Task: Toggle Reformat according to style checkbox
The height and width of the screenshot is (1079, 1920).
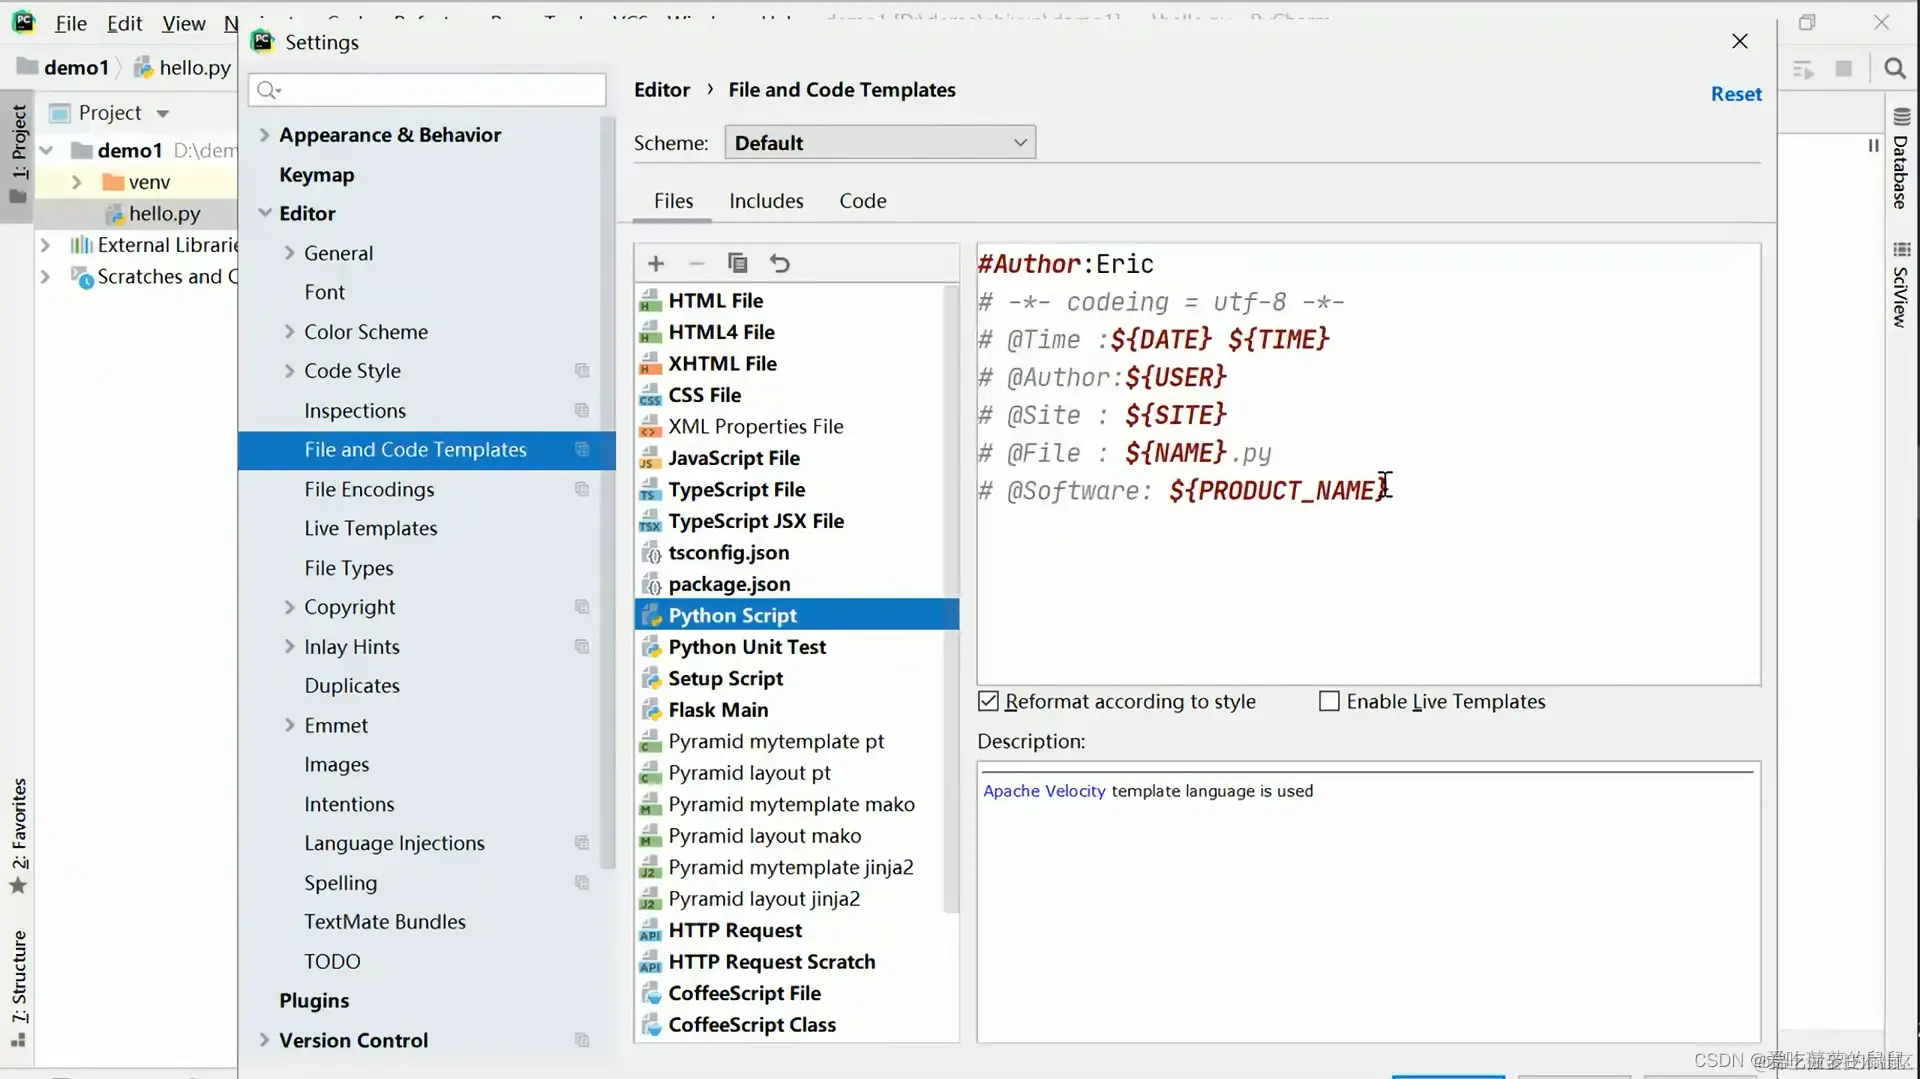Action: point(988,701)
